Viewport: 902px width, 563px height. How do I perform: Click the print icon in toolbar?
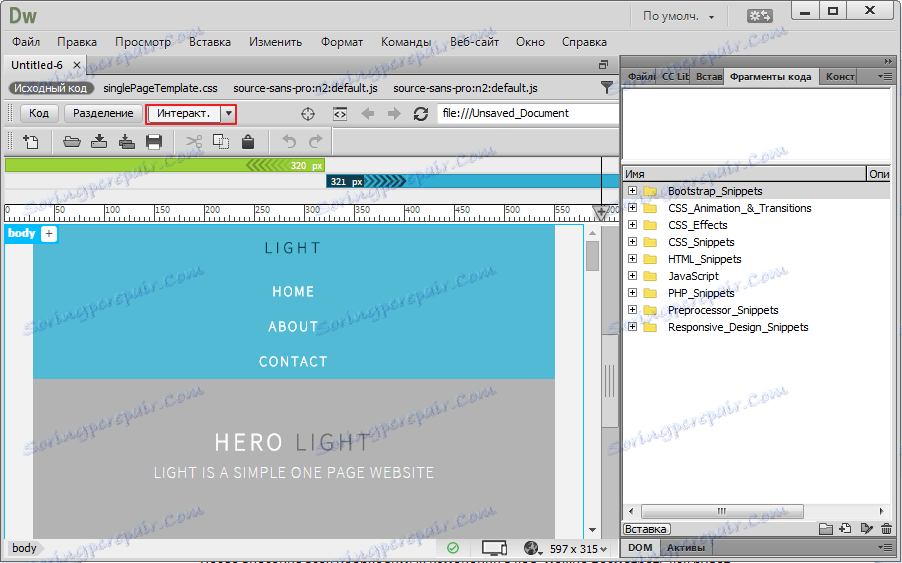point(154,141)
